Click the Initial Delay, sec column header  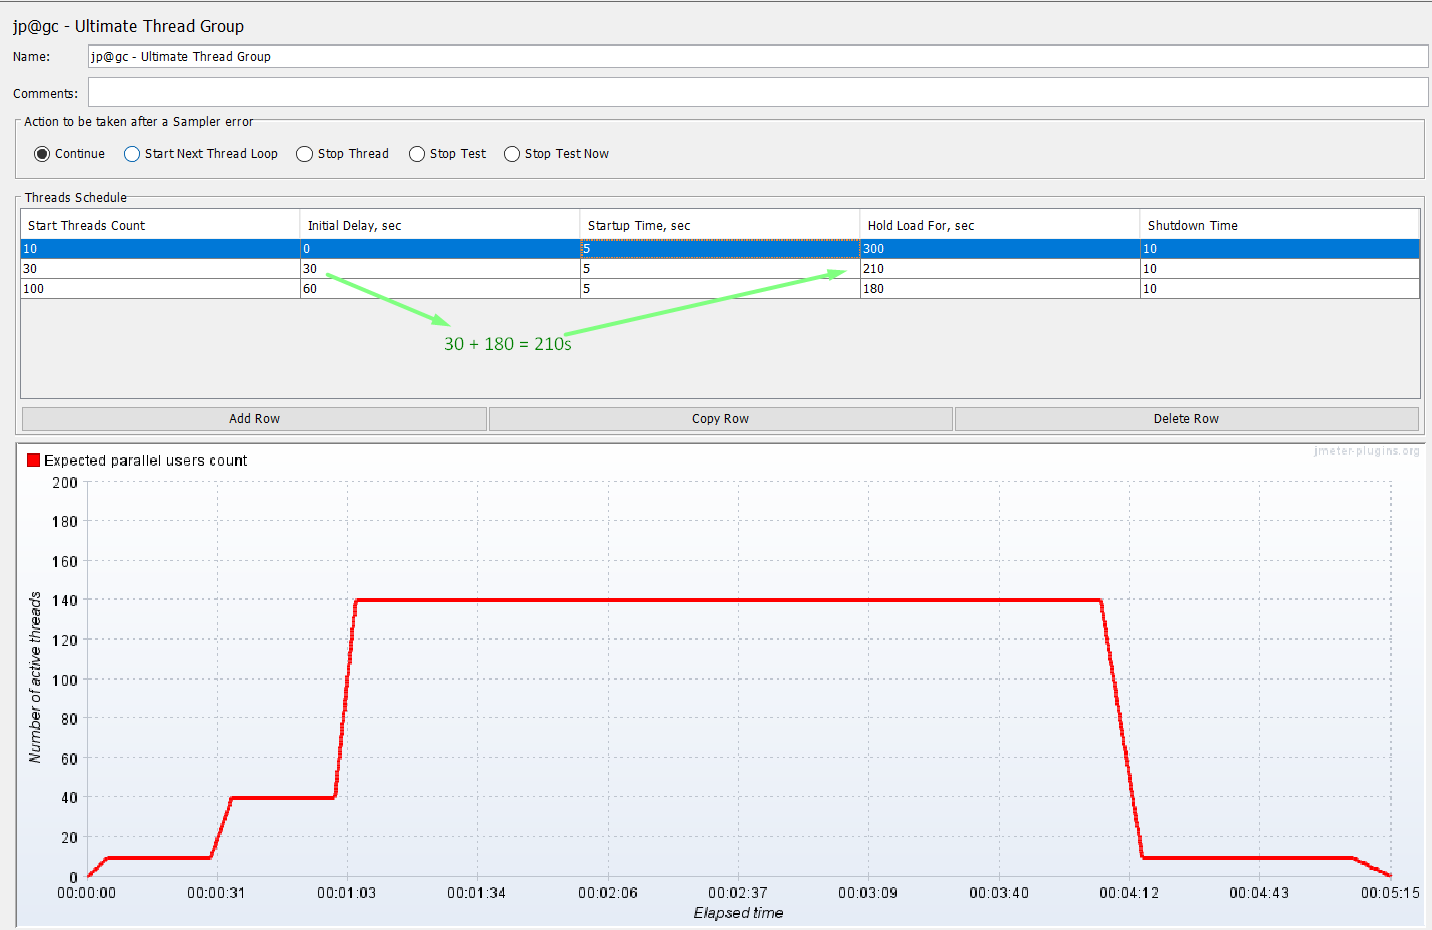click(440, 225)
